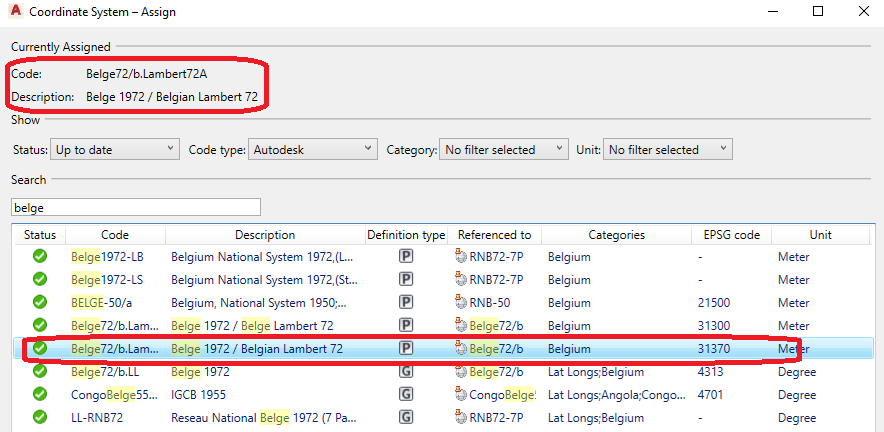The width and height of the screenshot is (884, 432).
Task: Sort by the Categories column header
Action: click(616, 235)
